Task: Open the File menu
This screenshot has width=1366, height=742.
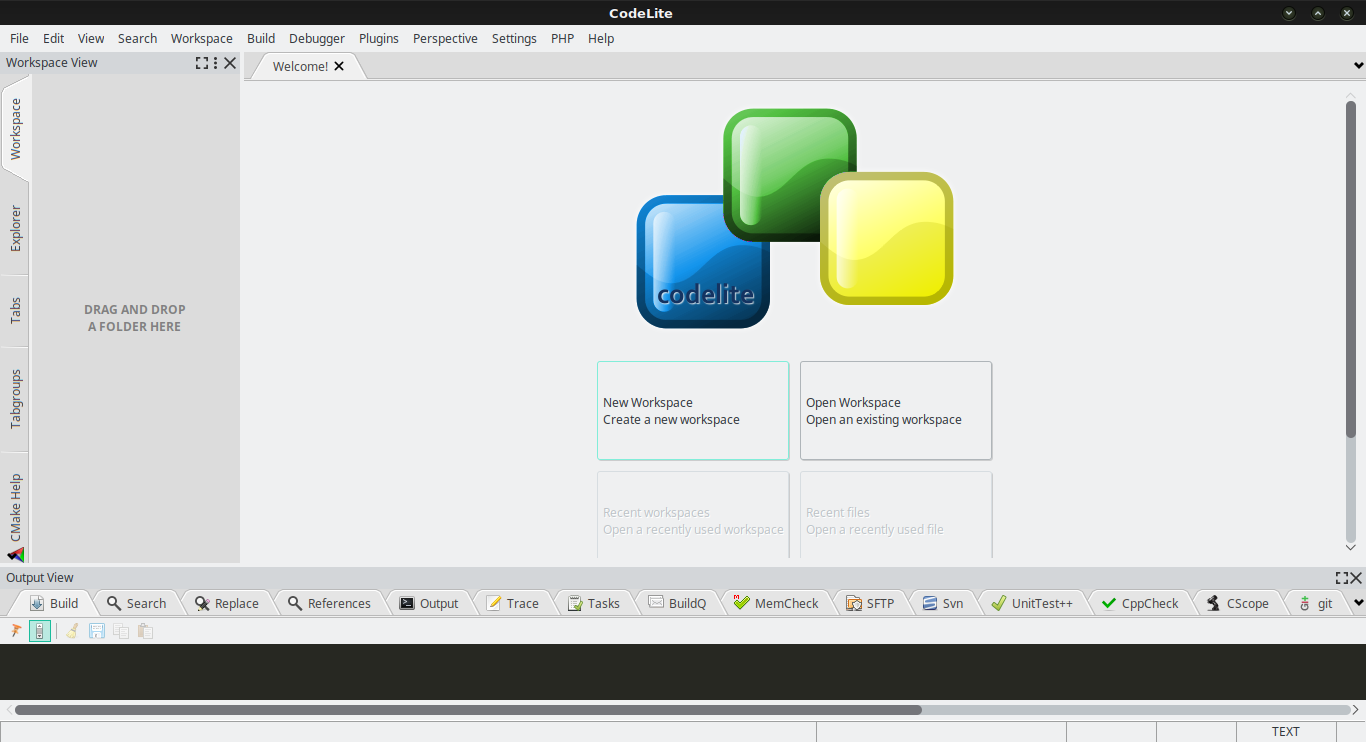Action: 19,38
